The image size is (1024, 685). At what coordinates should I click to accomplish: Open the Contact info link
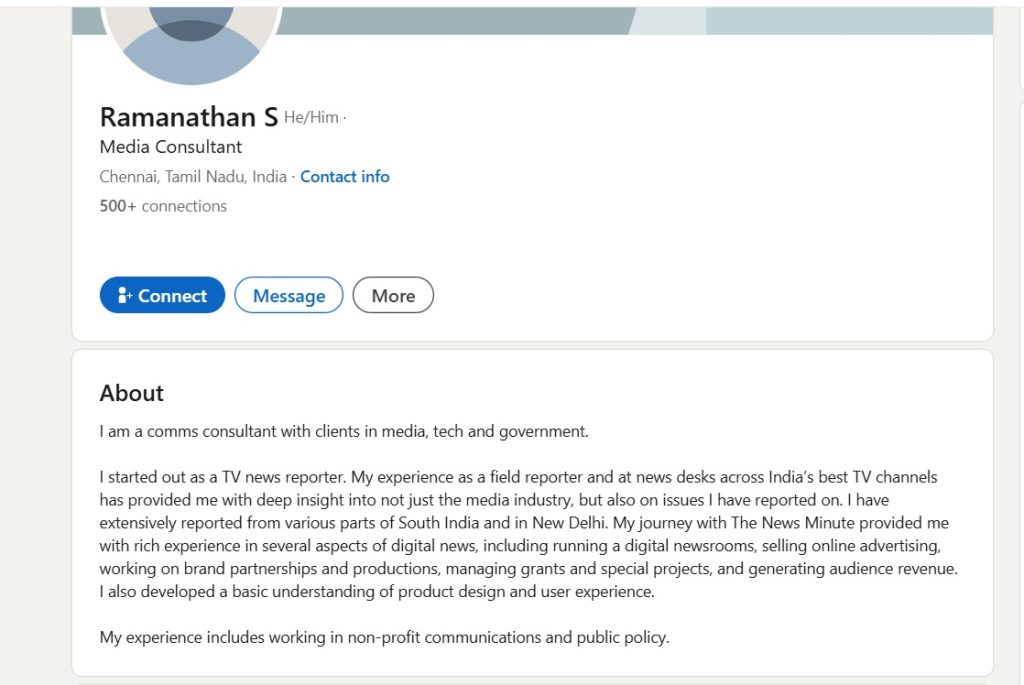pos(345,177)
